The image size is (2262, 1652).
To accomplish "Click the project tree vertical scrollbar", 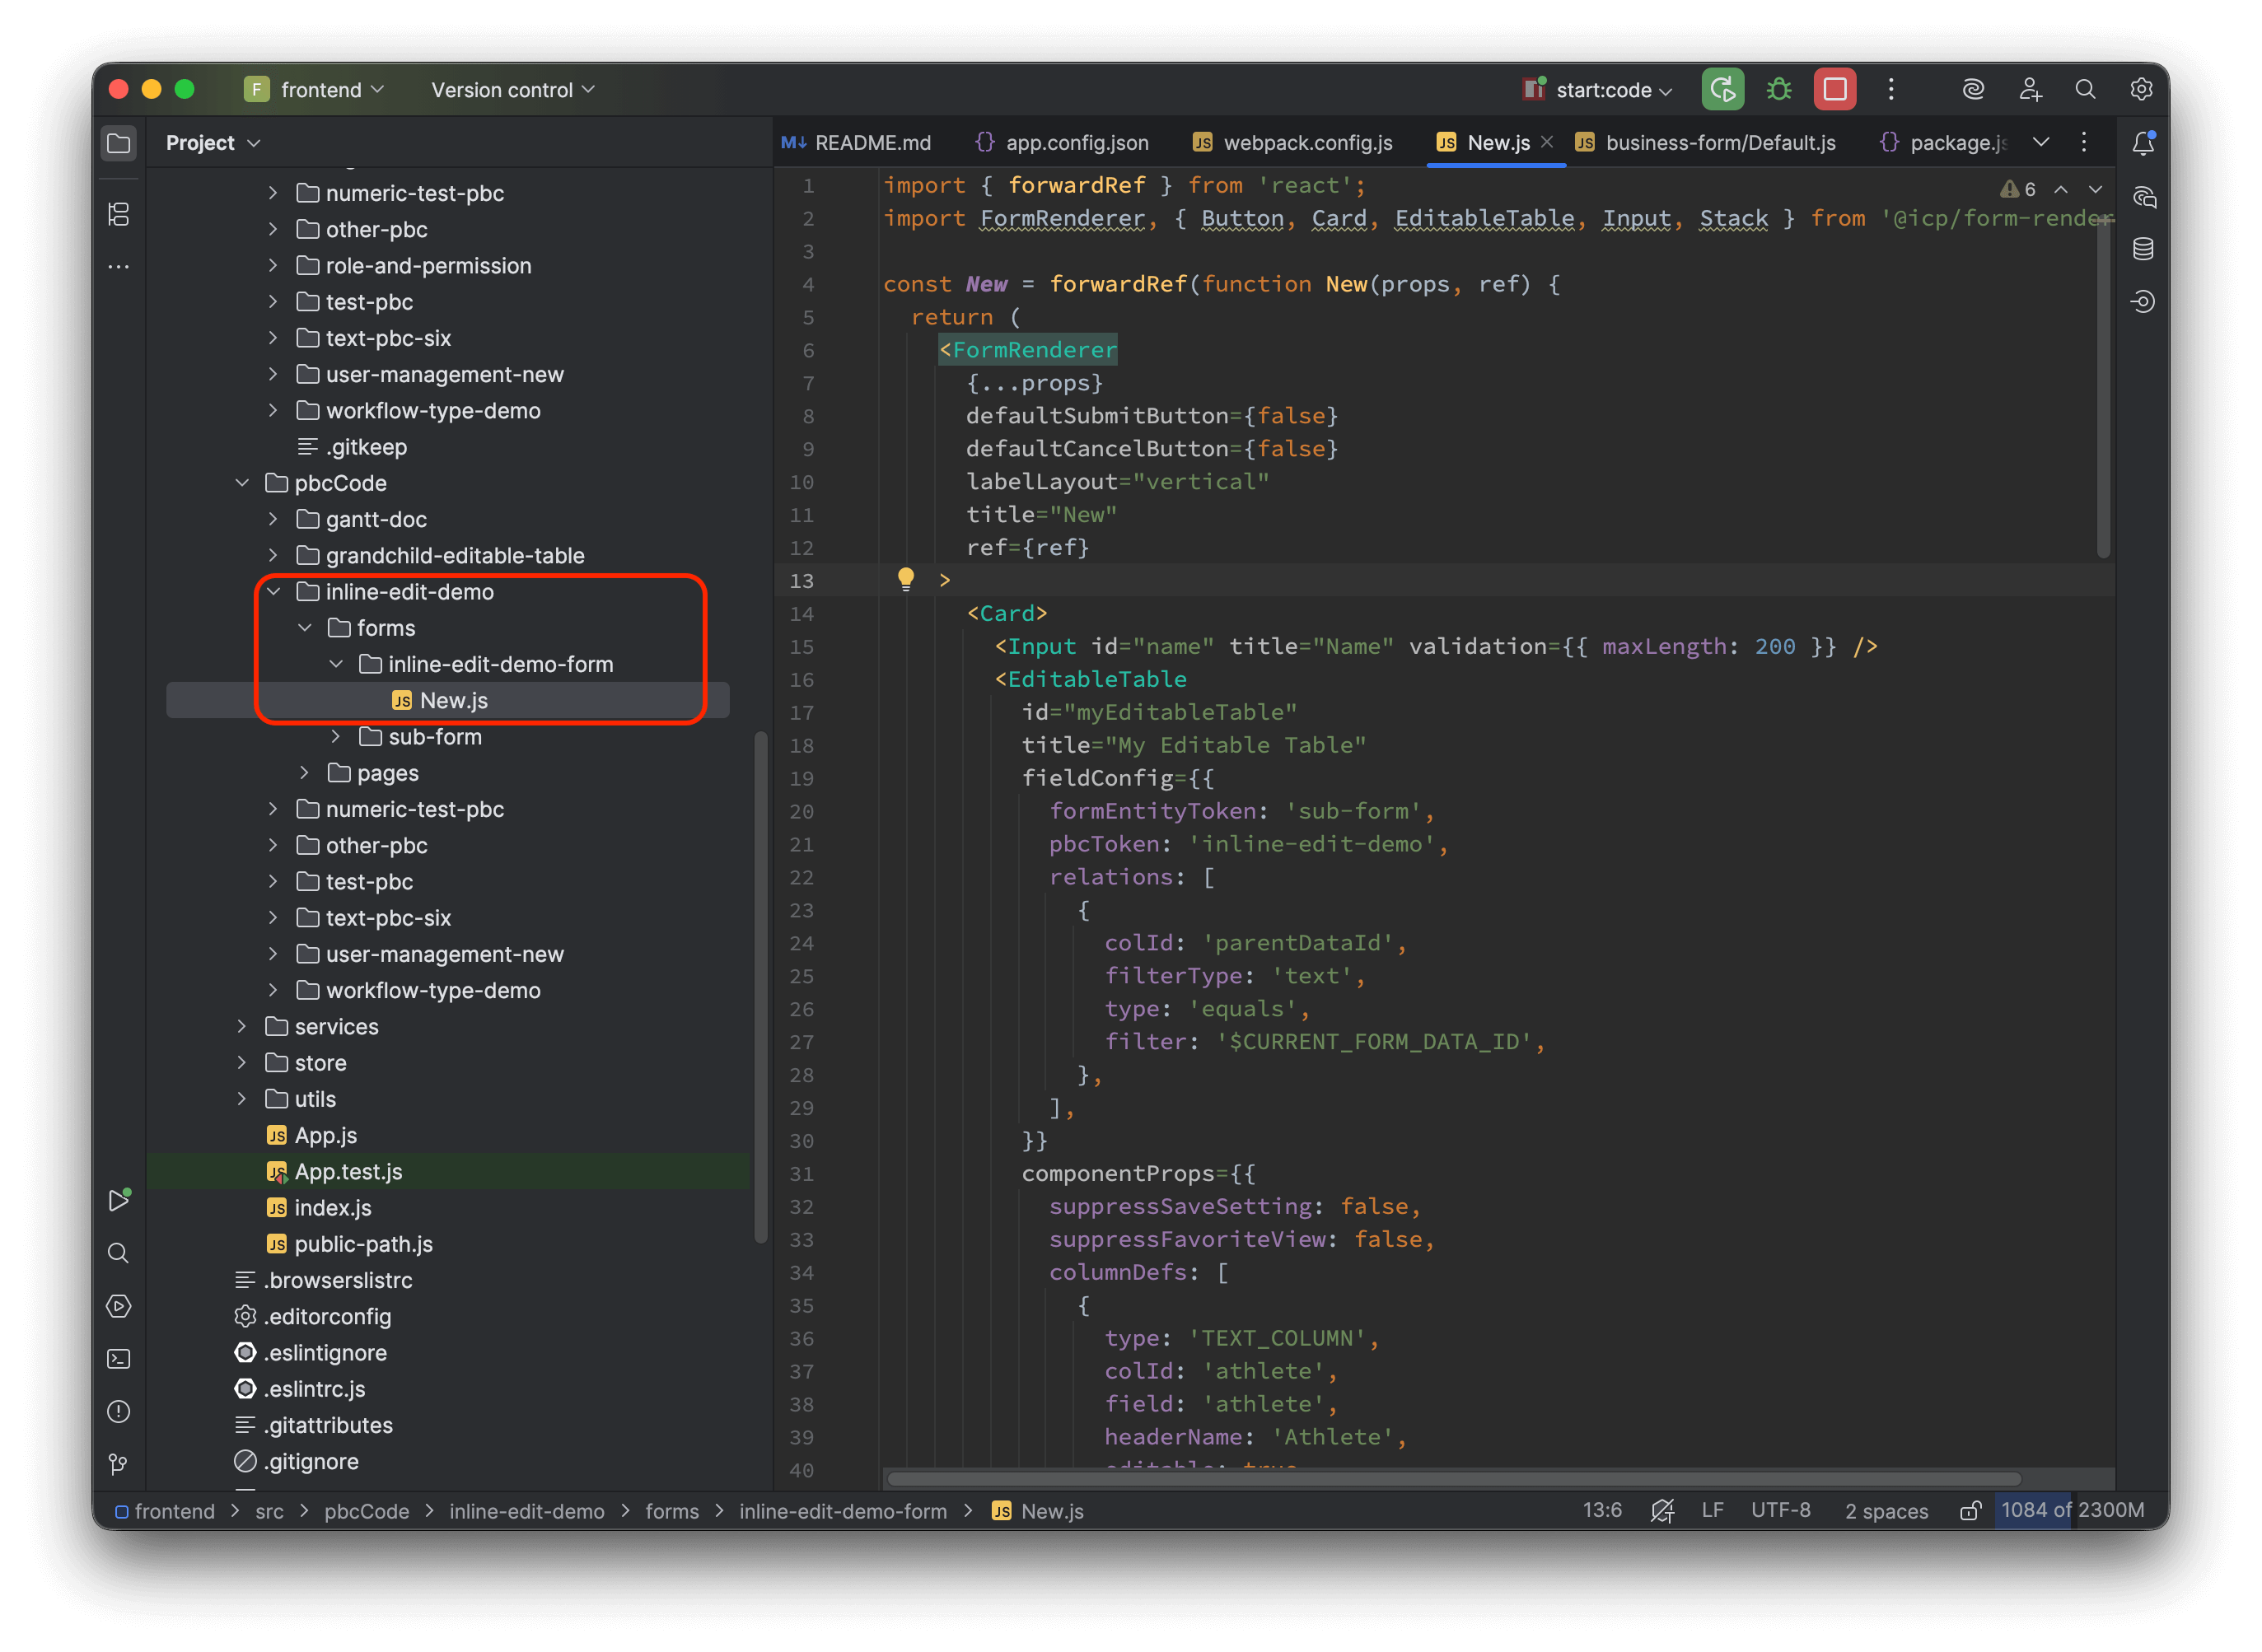I will tap(761, 988).
